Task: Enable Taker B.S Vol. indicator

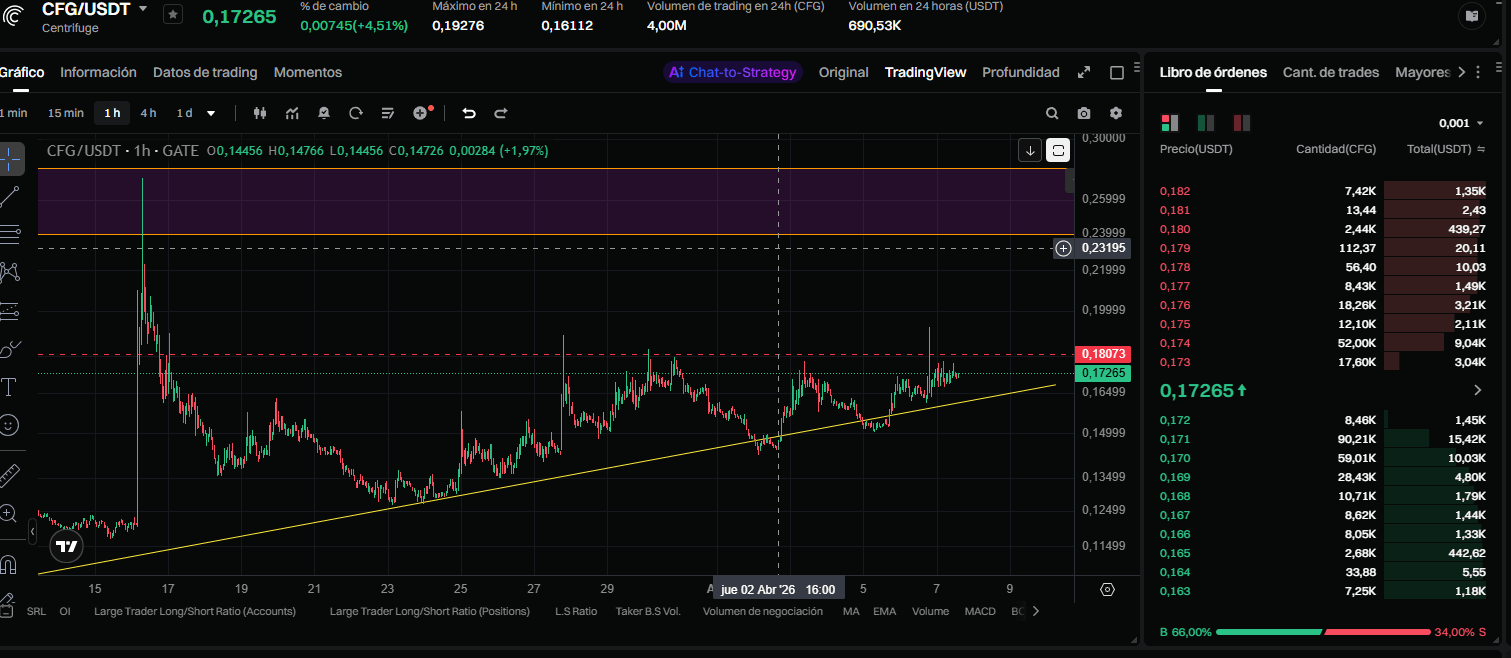Action: click(x=648, y=611)
